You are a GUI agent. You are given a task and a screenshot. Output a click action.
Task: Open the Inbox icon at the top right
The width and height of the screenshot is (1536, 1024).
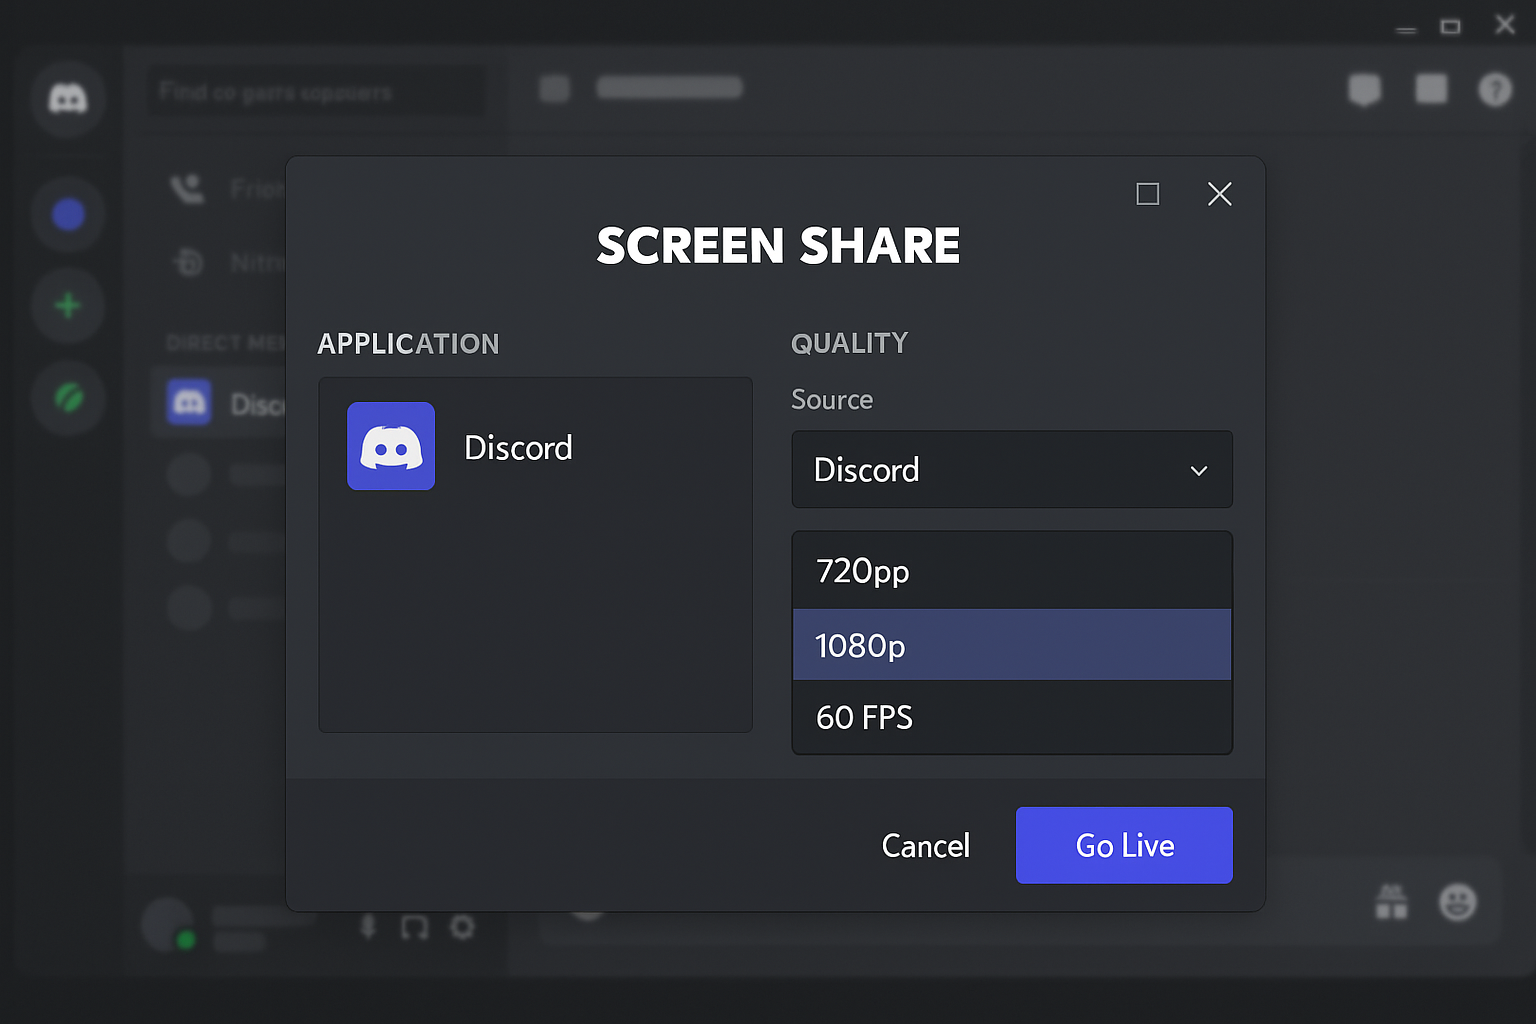1431,89
